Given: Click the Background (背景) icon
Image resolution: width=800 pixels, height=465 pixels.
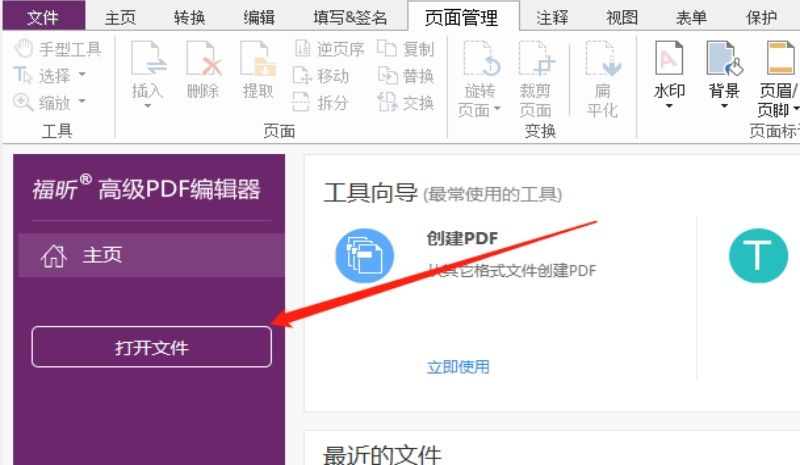Looking at the screenshot, I should [x=724, y=59].
